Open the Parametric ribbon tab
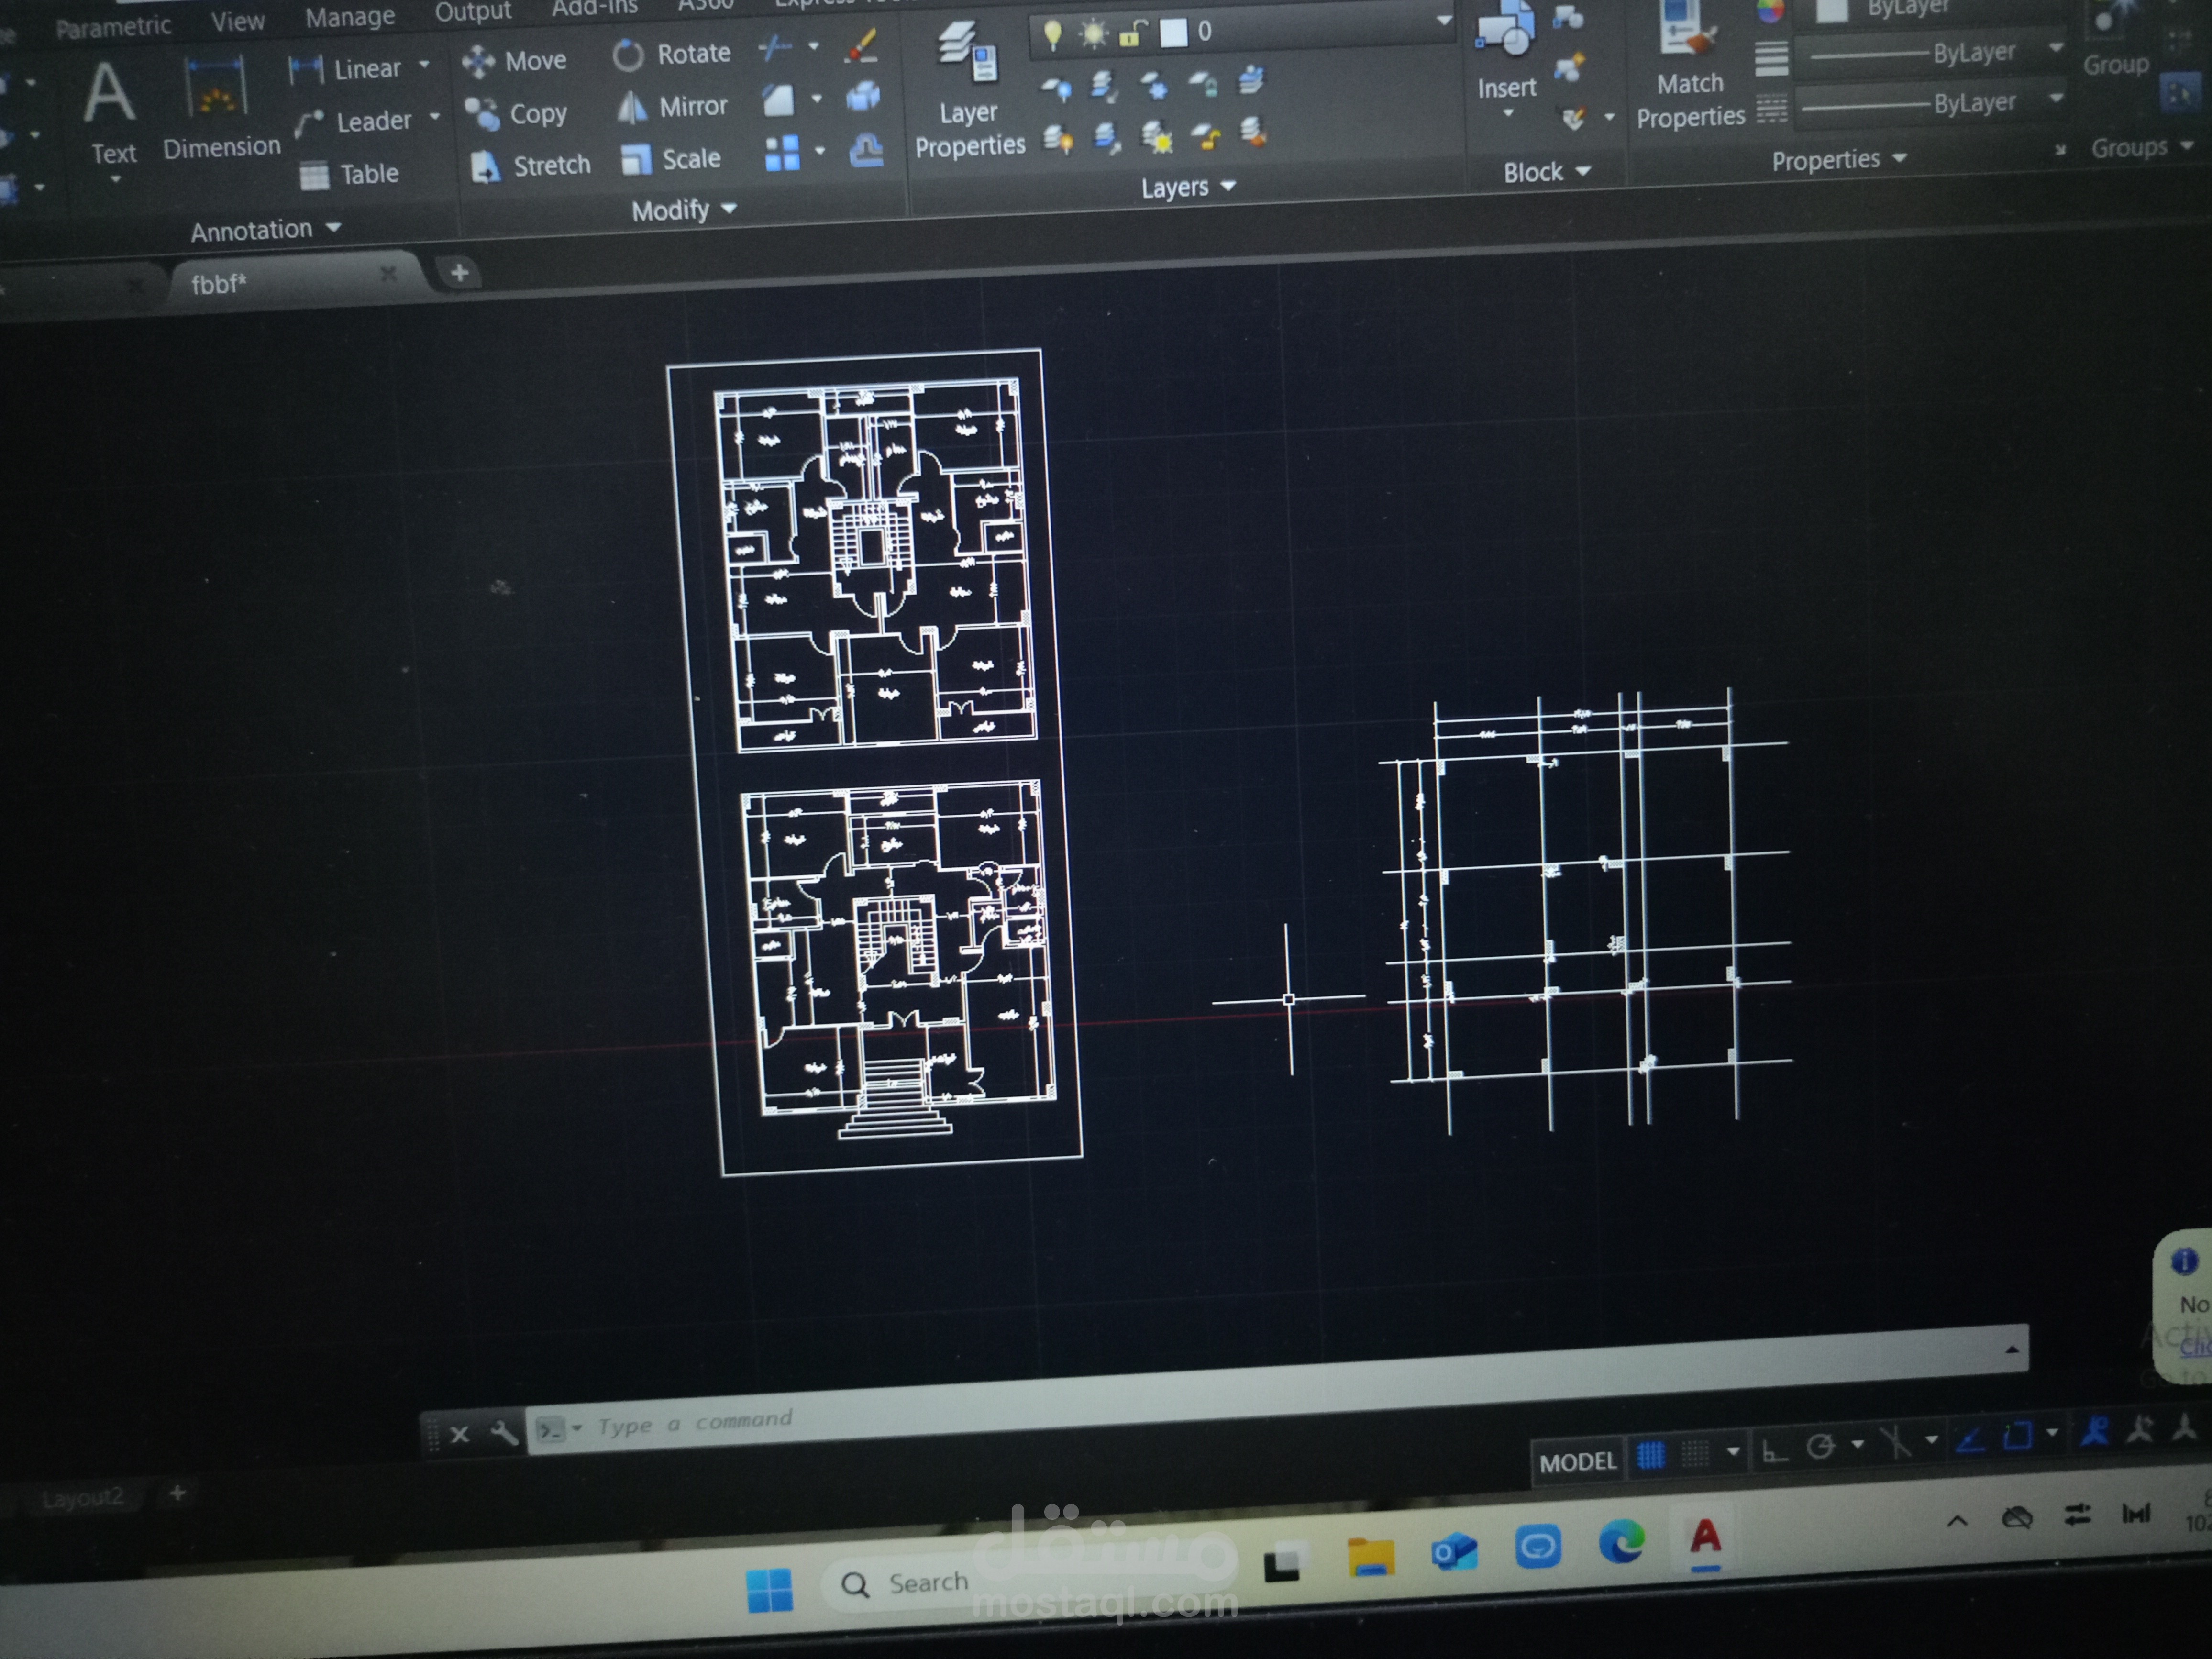 click(x=114, y=26)
